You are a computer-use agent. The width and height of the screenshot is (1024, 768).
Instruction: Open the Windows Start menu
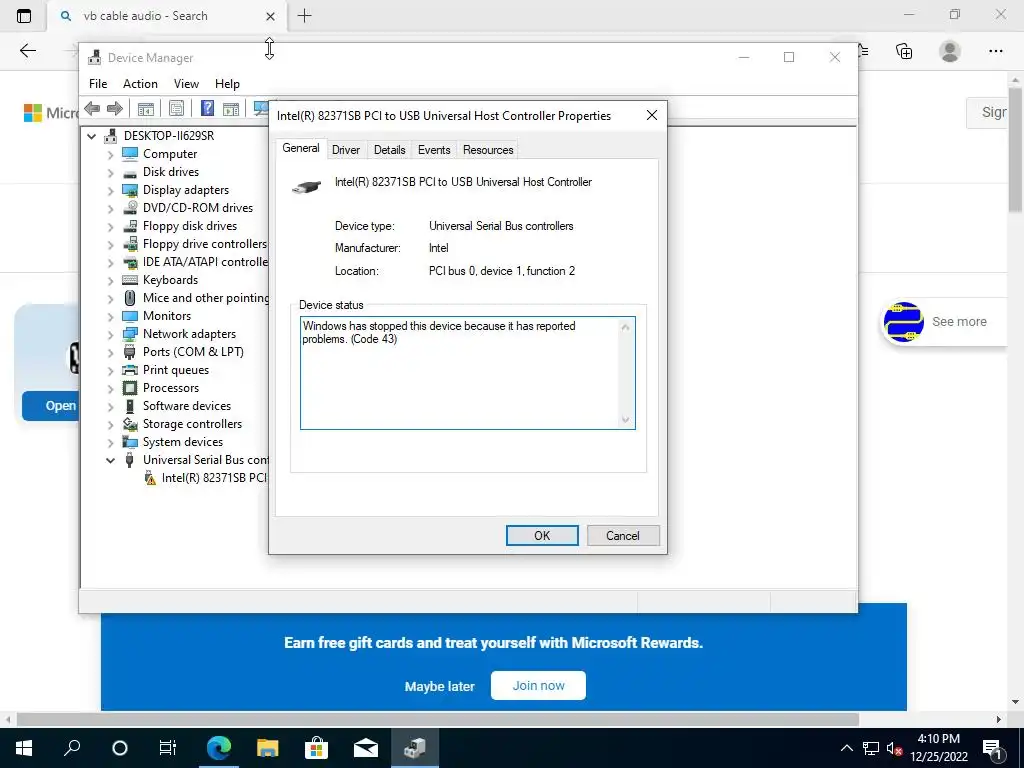point(24,748)
